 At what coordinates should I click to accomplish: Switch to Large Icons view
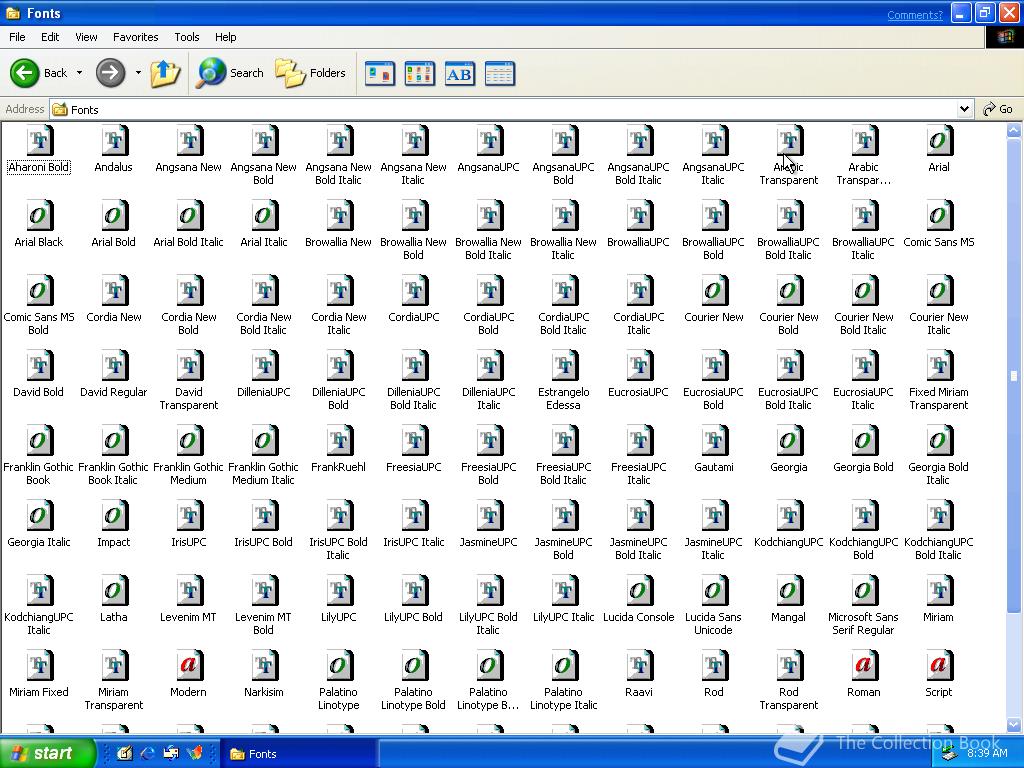(379, 73)
